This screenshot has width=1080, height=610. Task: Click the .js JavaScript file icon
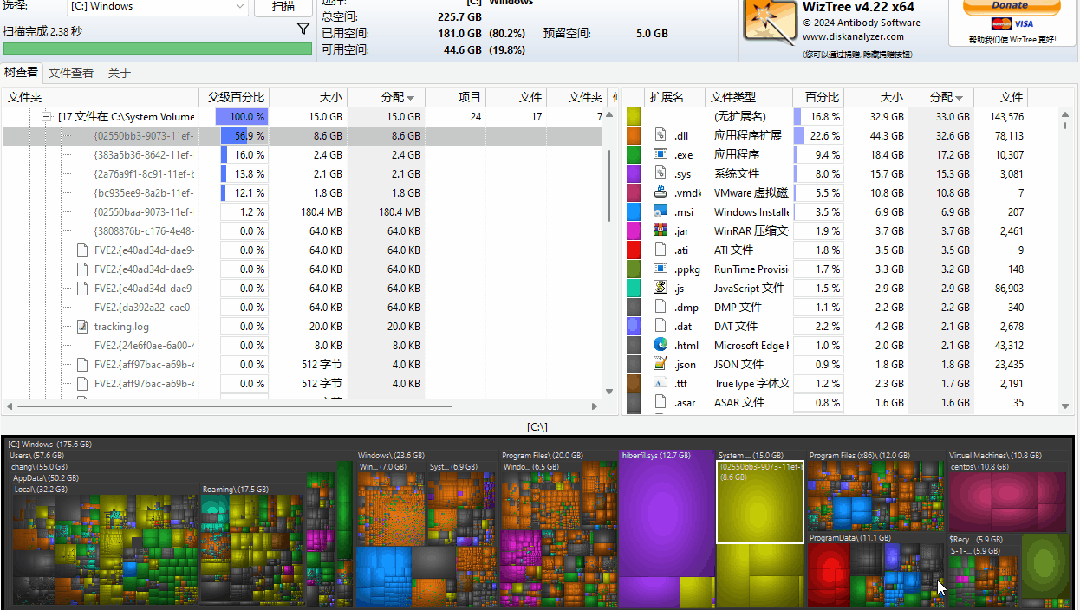[x=660, y=288]
